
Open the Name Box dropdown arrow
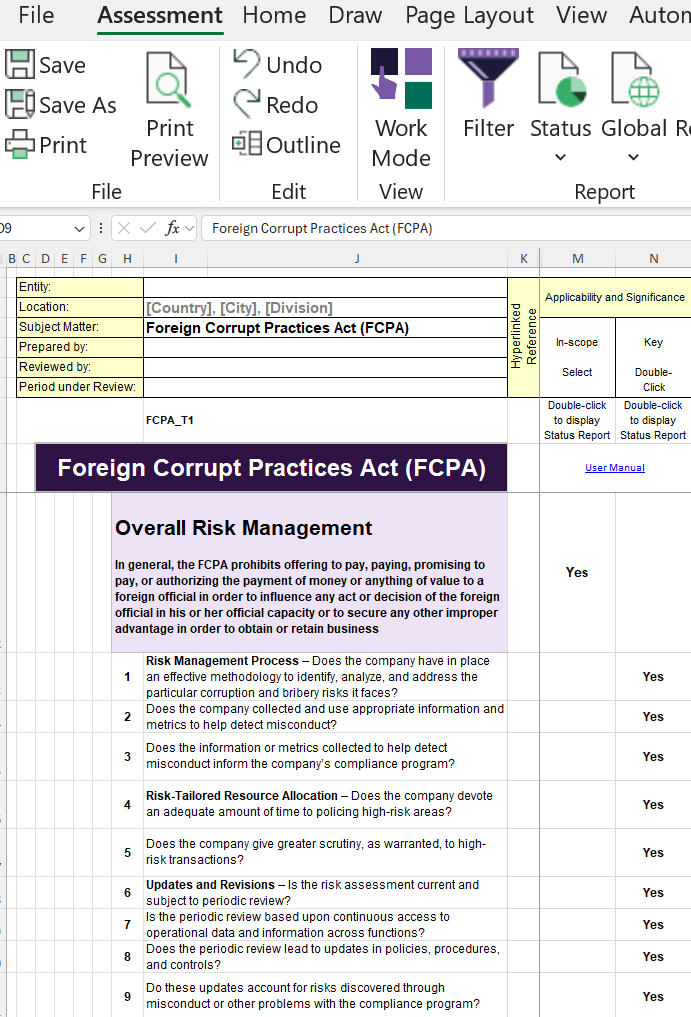click(x=100, y=229)
